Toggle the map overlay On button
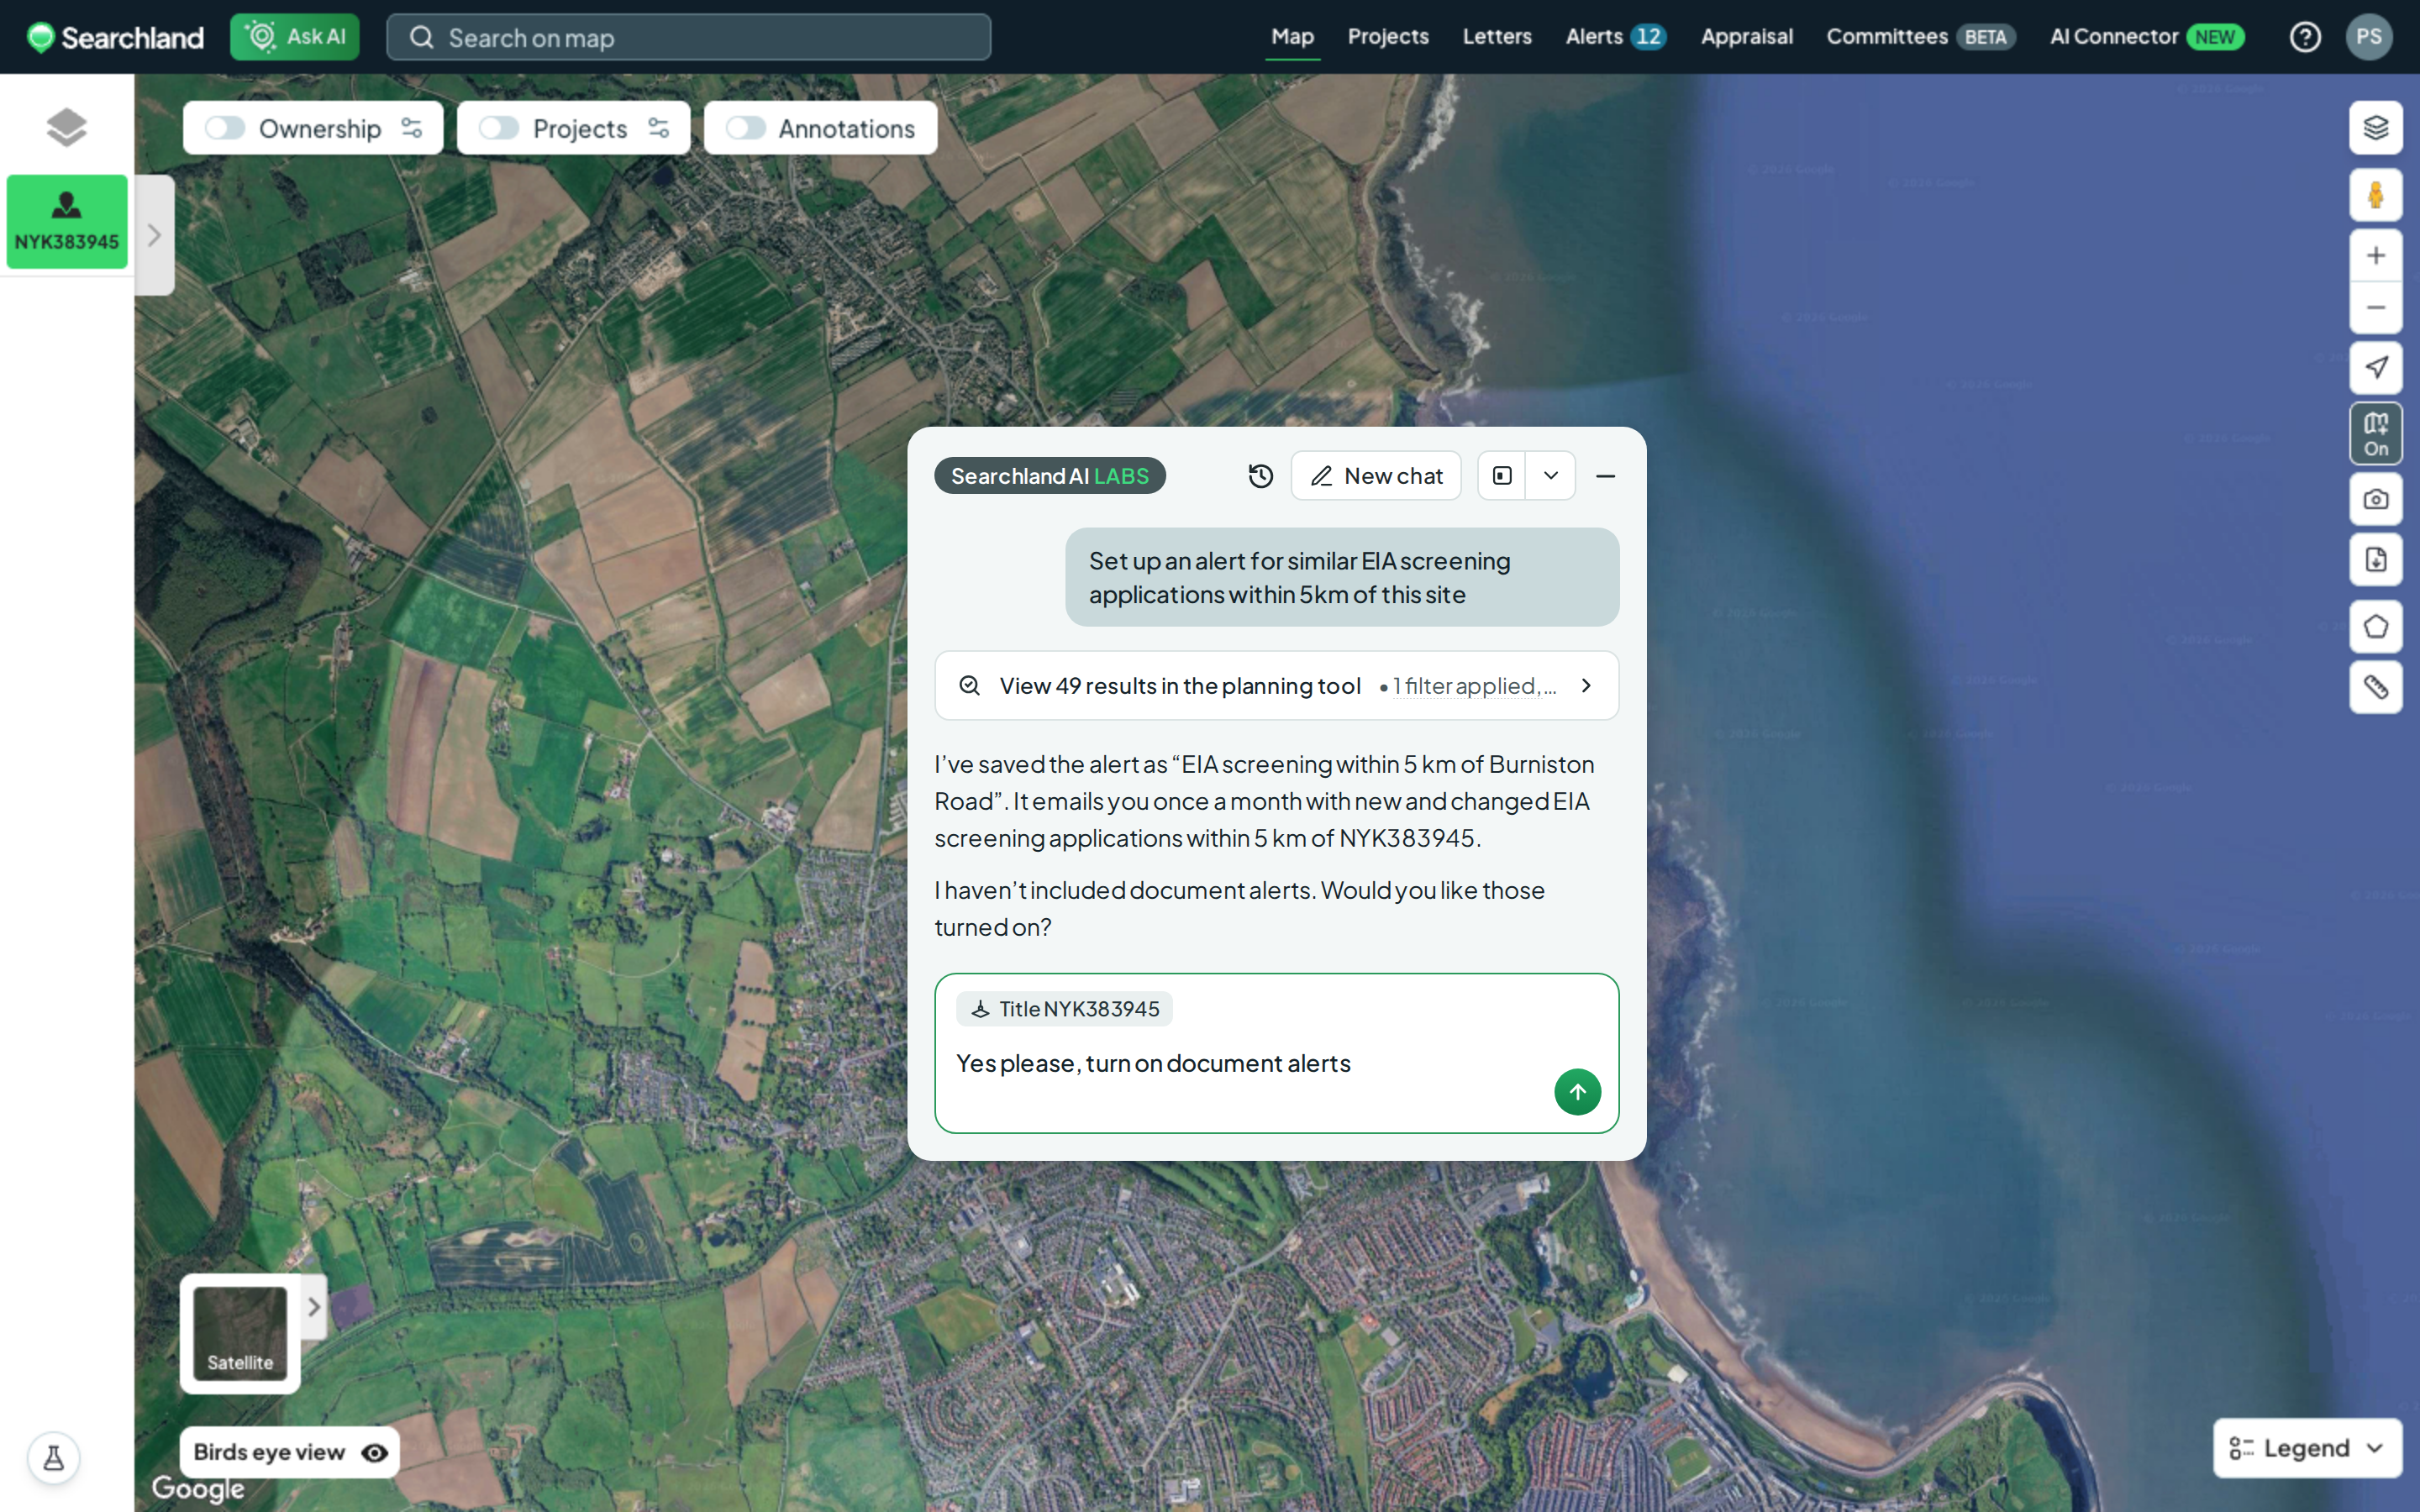Screen dimensions: 2420x1512 click(2376, 434)
